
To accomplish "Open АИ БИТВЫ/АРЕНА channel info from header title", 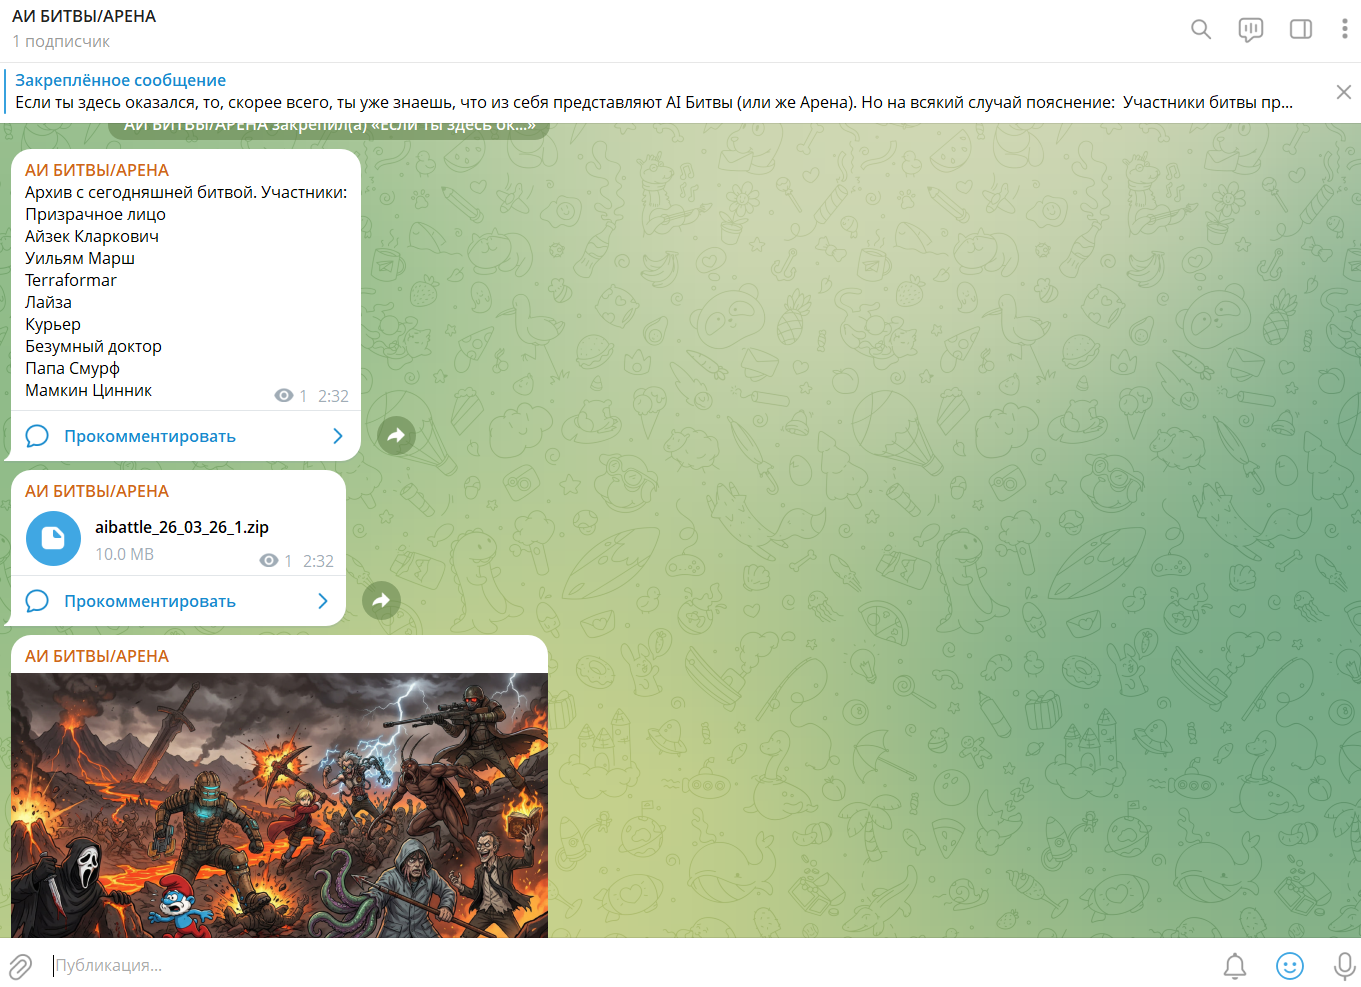I will click(x=84, y=16).
